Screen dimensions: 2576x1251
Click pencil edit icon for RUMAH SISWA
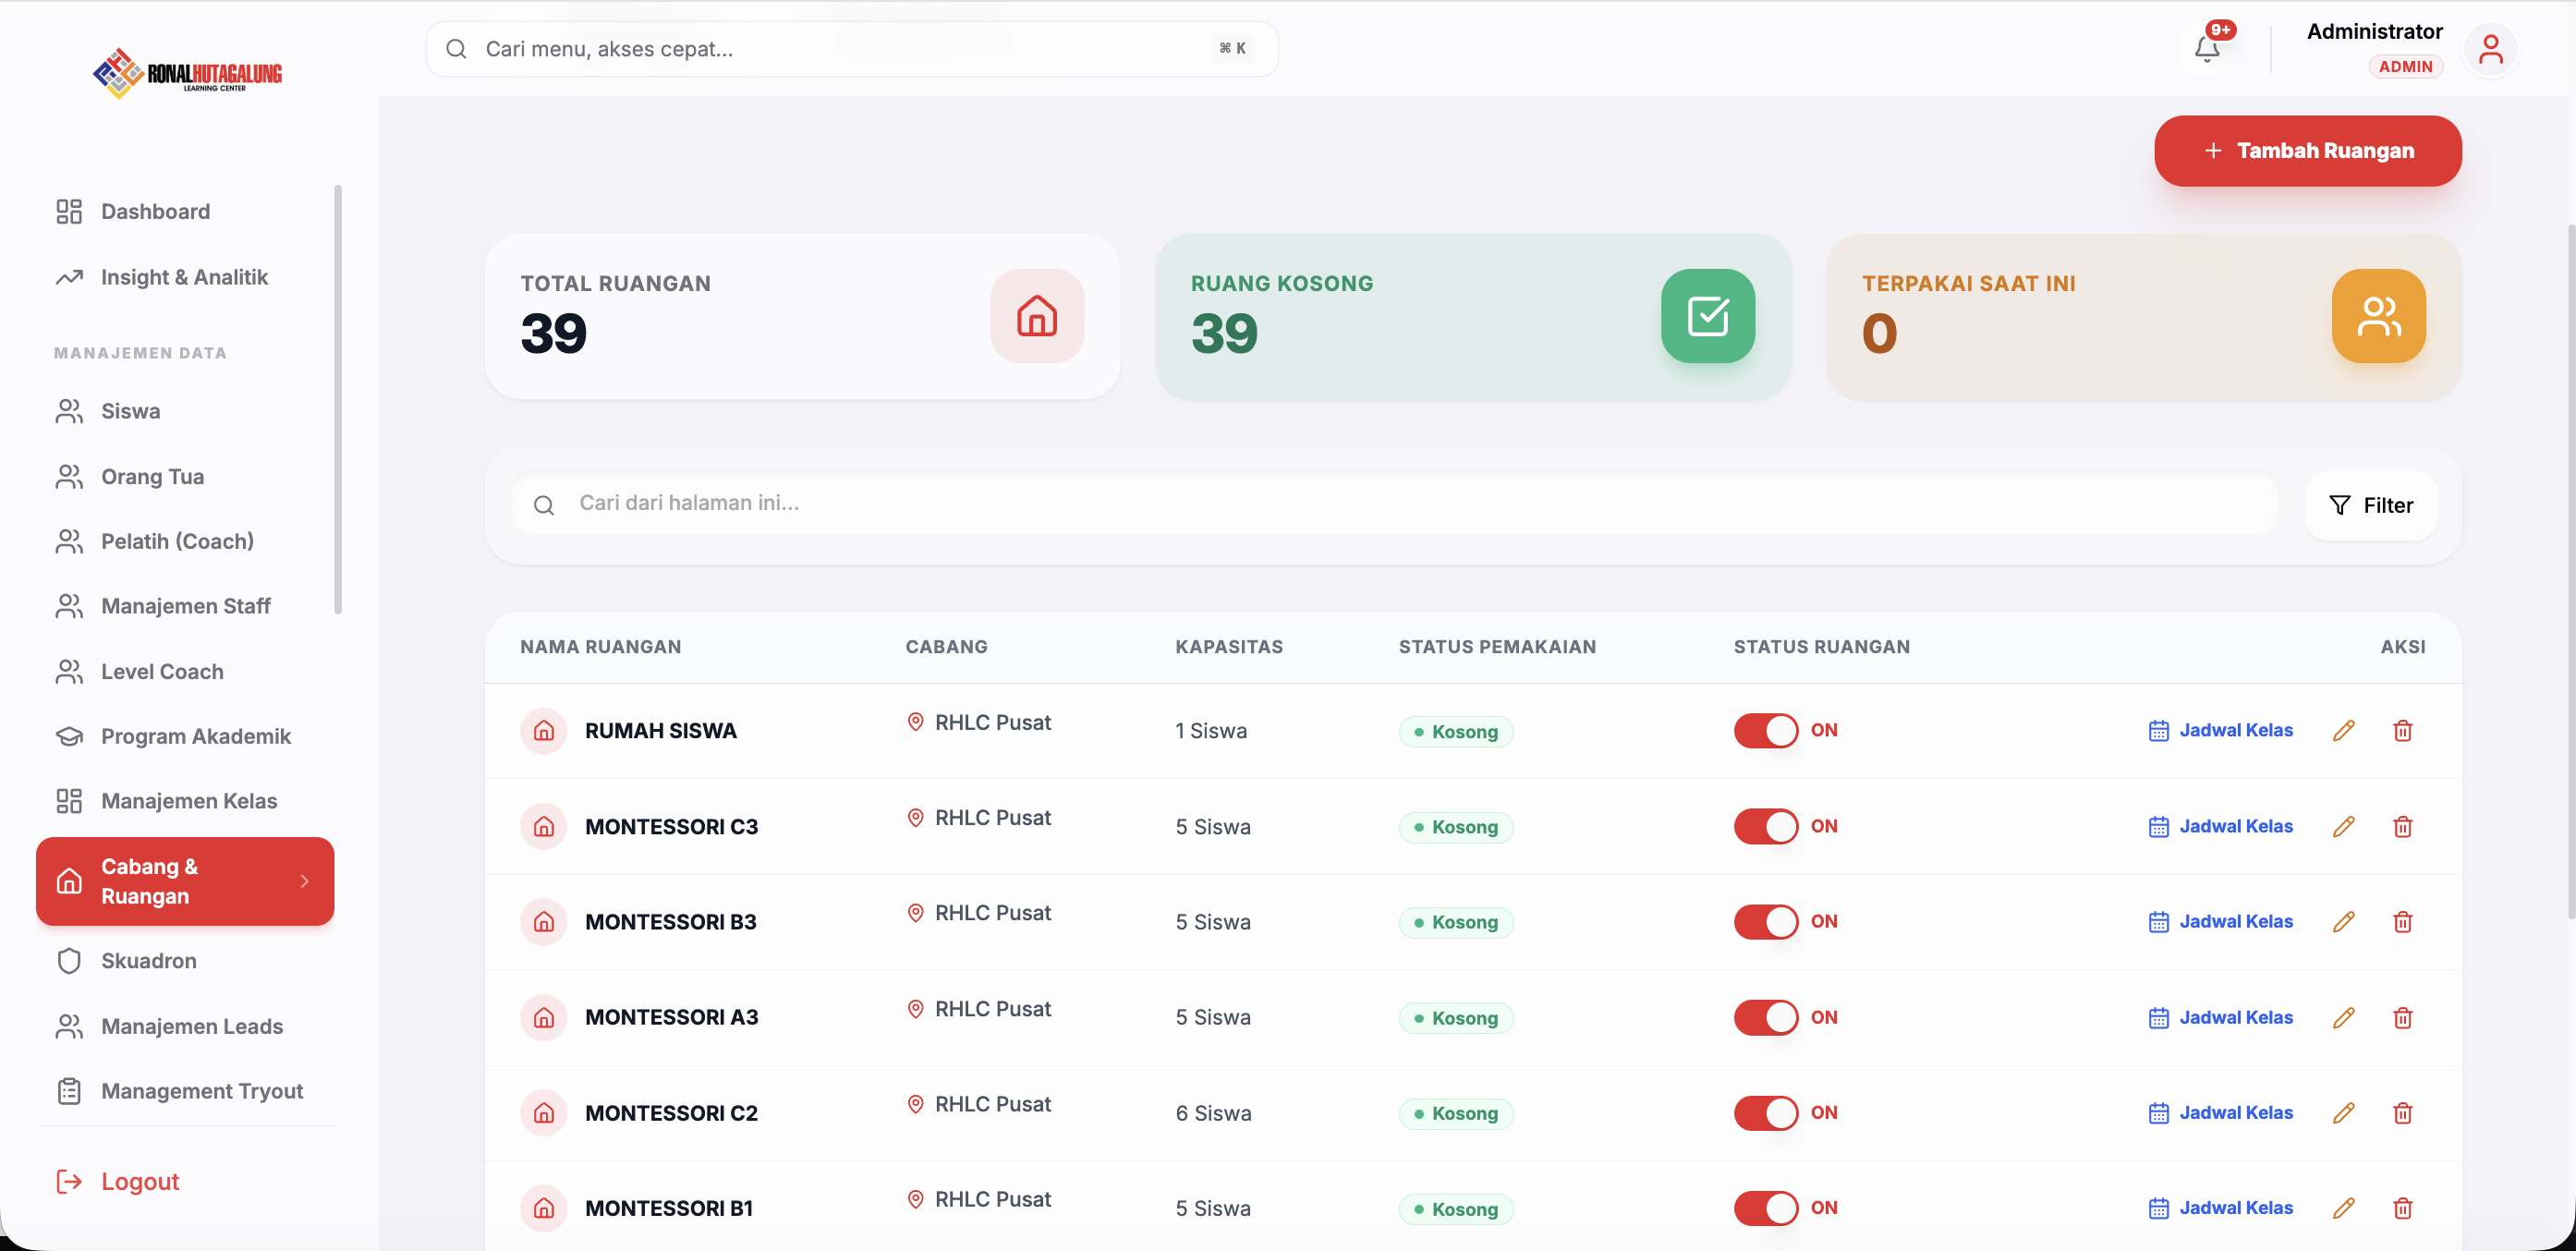pyautogui.click(x=2343, y=731)
